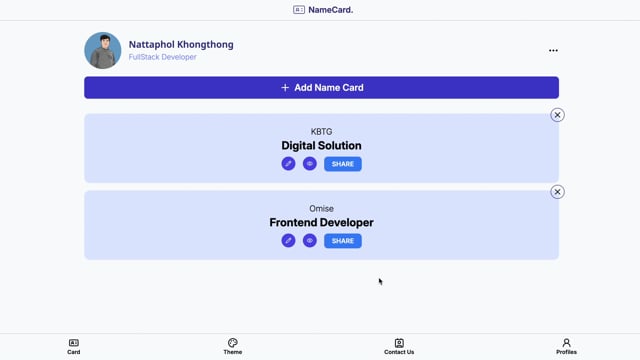Switch to the Card tab
Image resolution: width=640 pixels, height=360 pixels.
click(73, 347)
